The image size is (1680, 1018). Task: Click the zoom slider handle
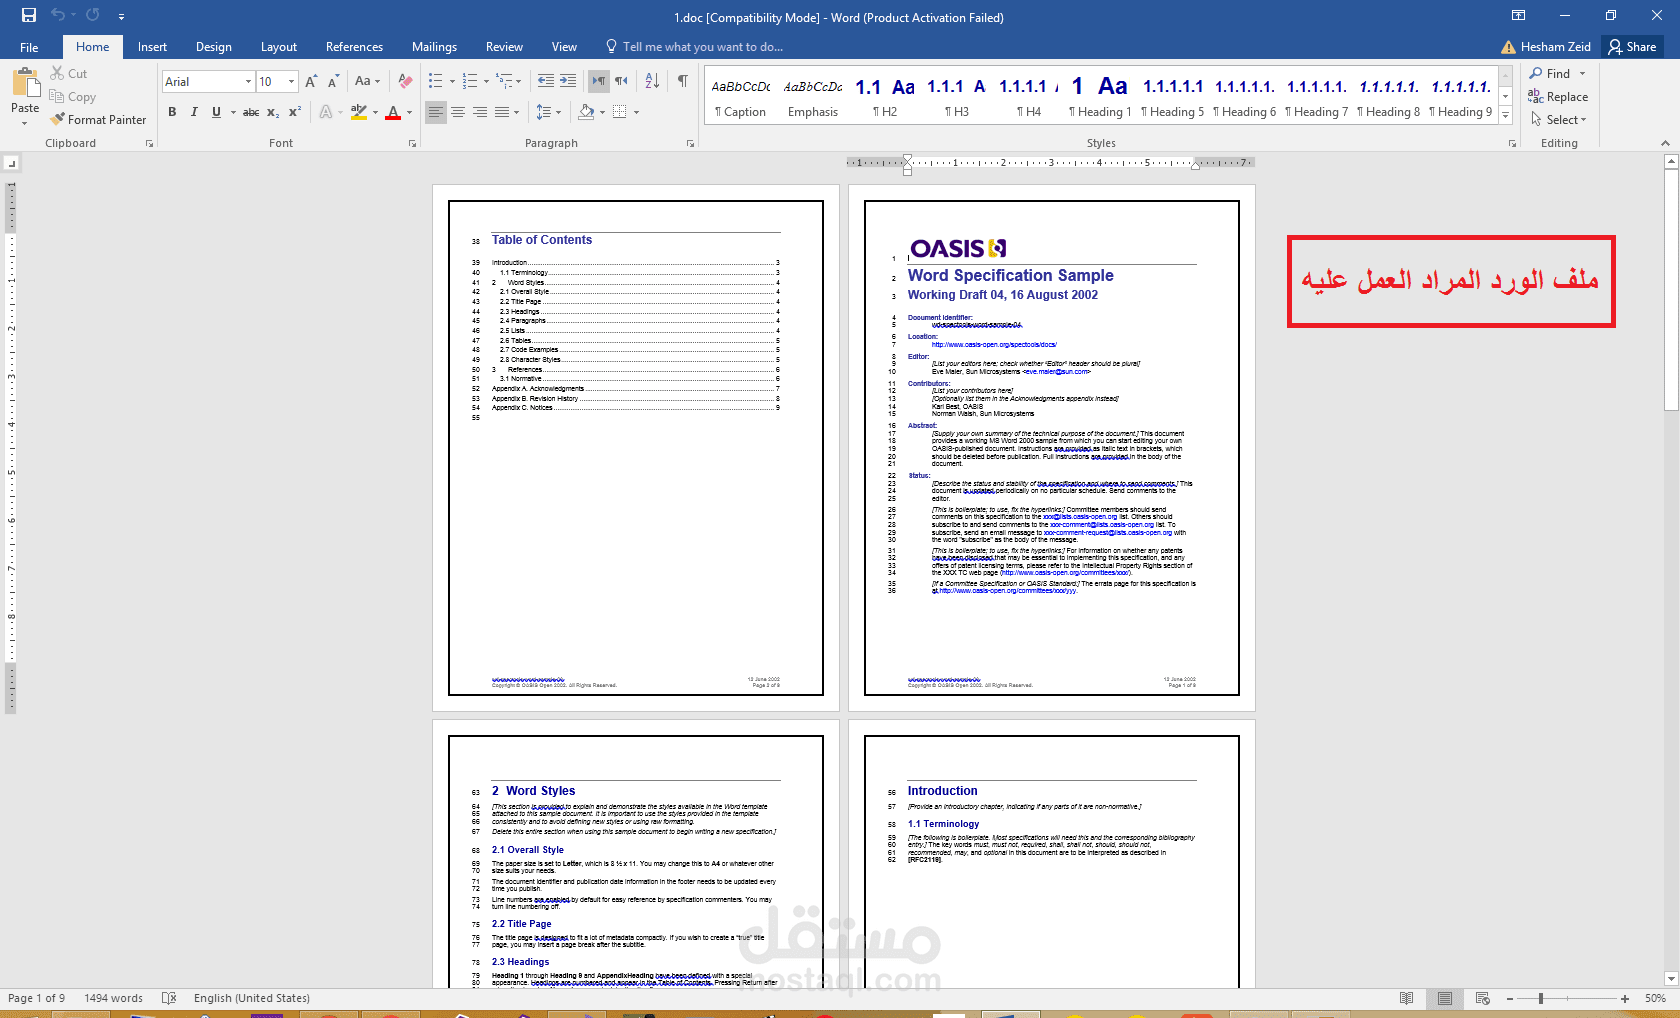(x=1541, y=999)
